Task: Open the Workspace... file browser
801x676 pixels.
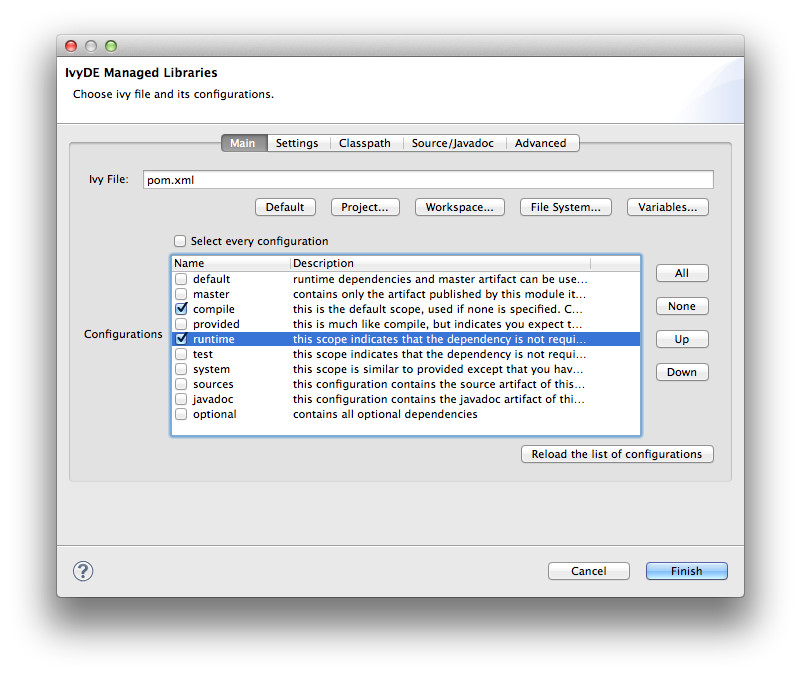Action: (x=459, y=207)
